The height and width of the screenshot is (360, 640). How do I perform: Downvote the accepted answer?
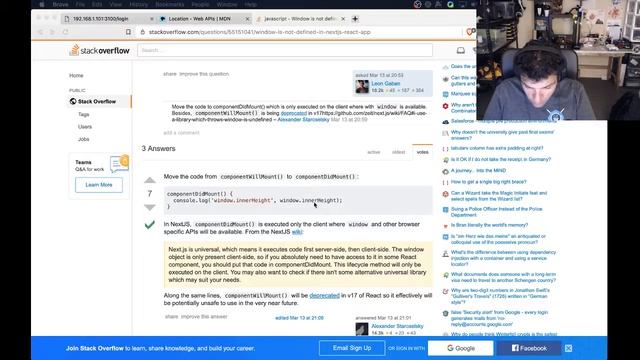click(150, 207)
